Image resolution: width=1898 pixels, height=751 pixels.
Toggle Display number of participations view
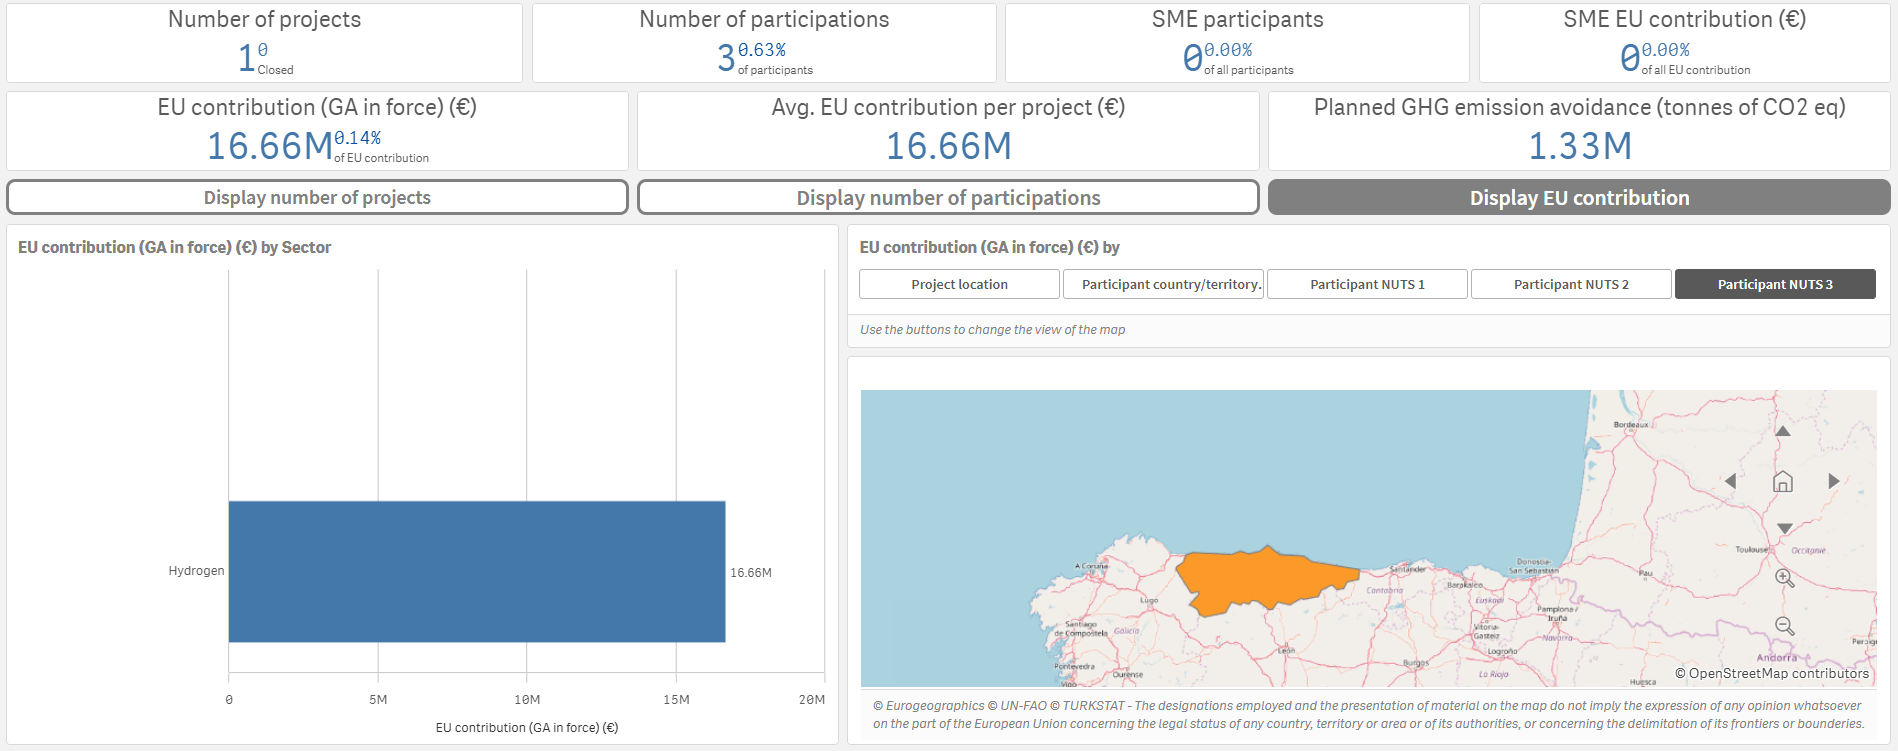(948, 197)
